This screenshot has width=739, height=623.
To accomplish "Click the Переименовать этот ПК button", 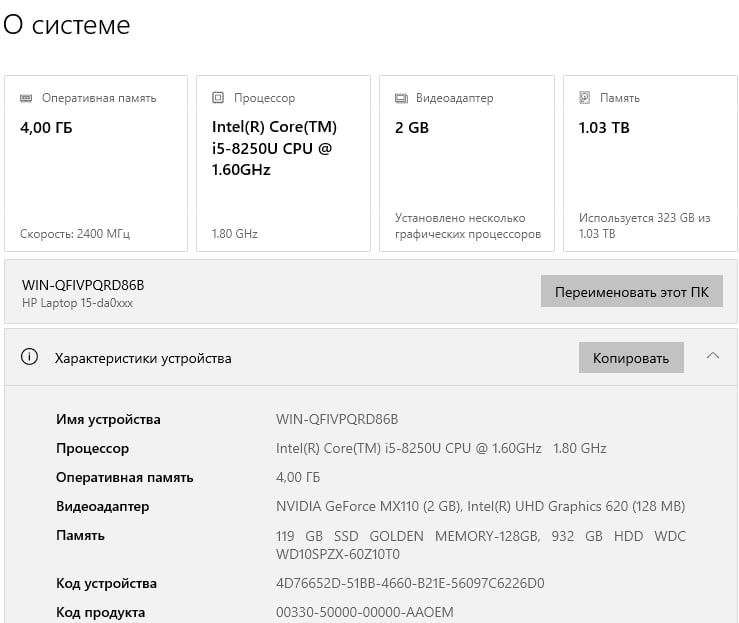I will pos(632,292).
